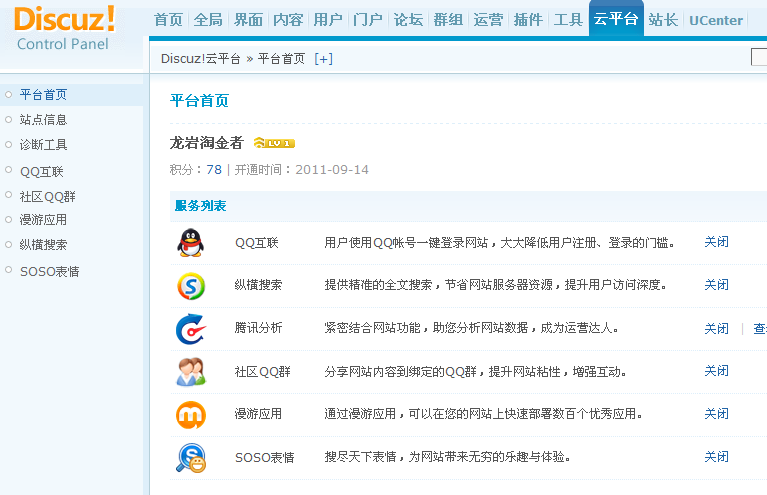Click 关闭 for the QQ互联 service
767x495 pixels.
(717, 242)
